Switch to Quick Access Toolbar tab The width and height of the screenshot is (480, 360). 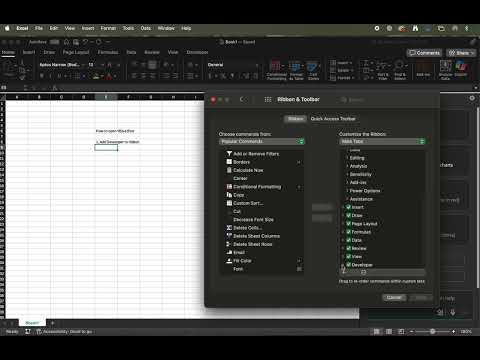[x=333, y=119]
